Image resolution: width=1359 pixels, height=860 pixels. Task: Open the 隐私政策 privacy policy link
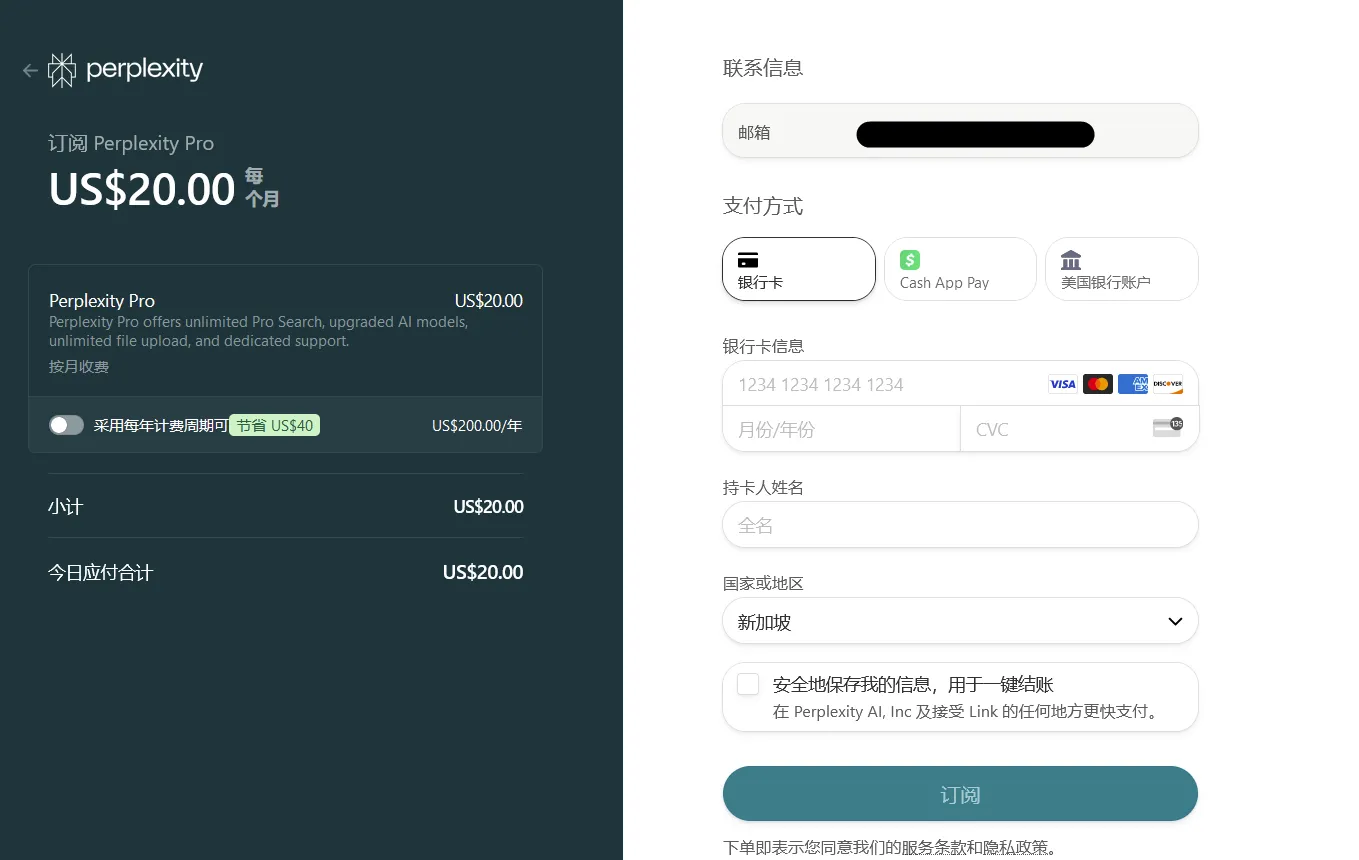tap(1017, 847)
